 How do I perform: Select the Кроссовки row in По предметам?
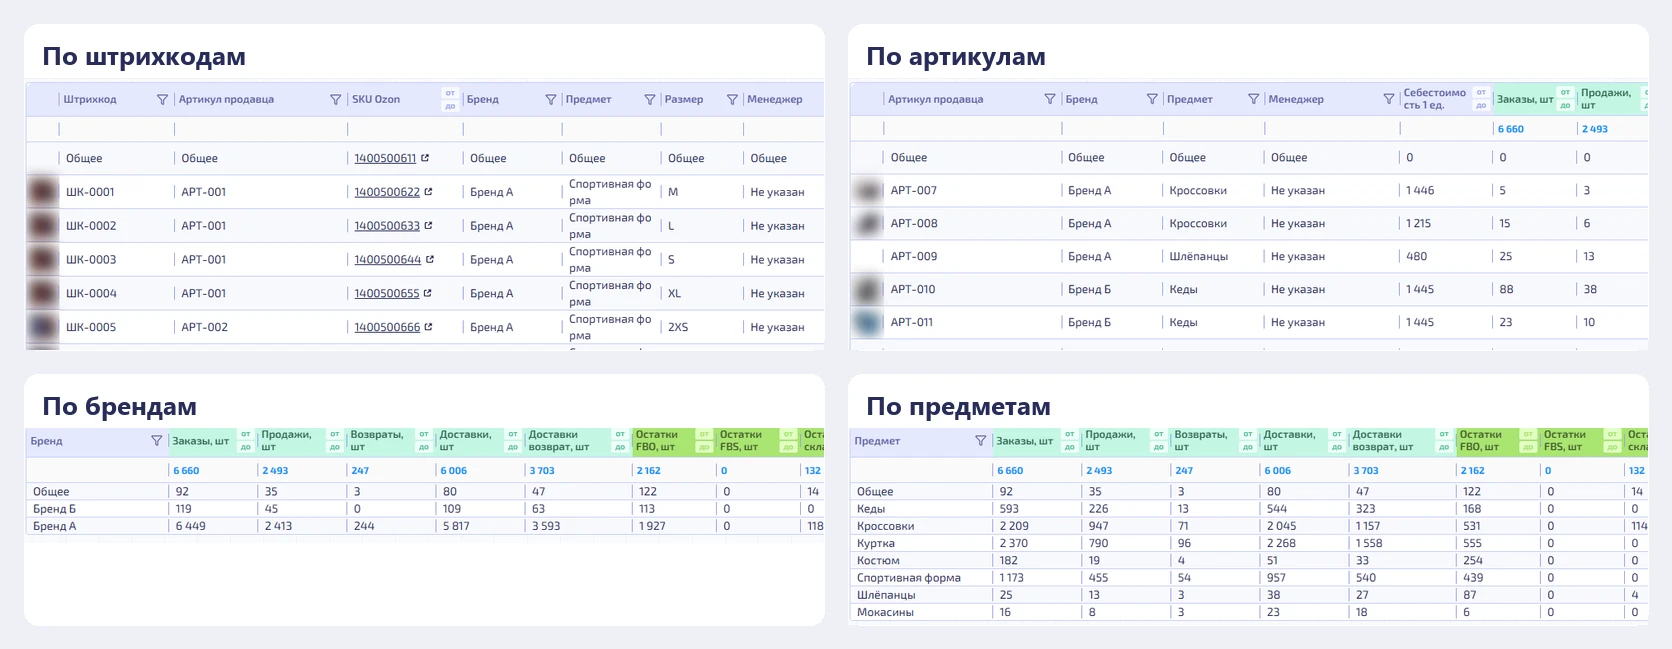click(1249, 526)
